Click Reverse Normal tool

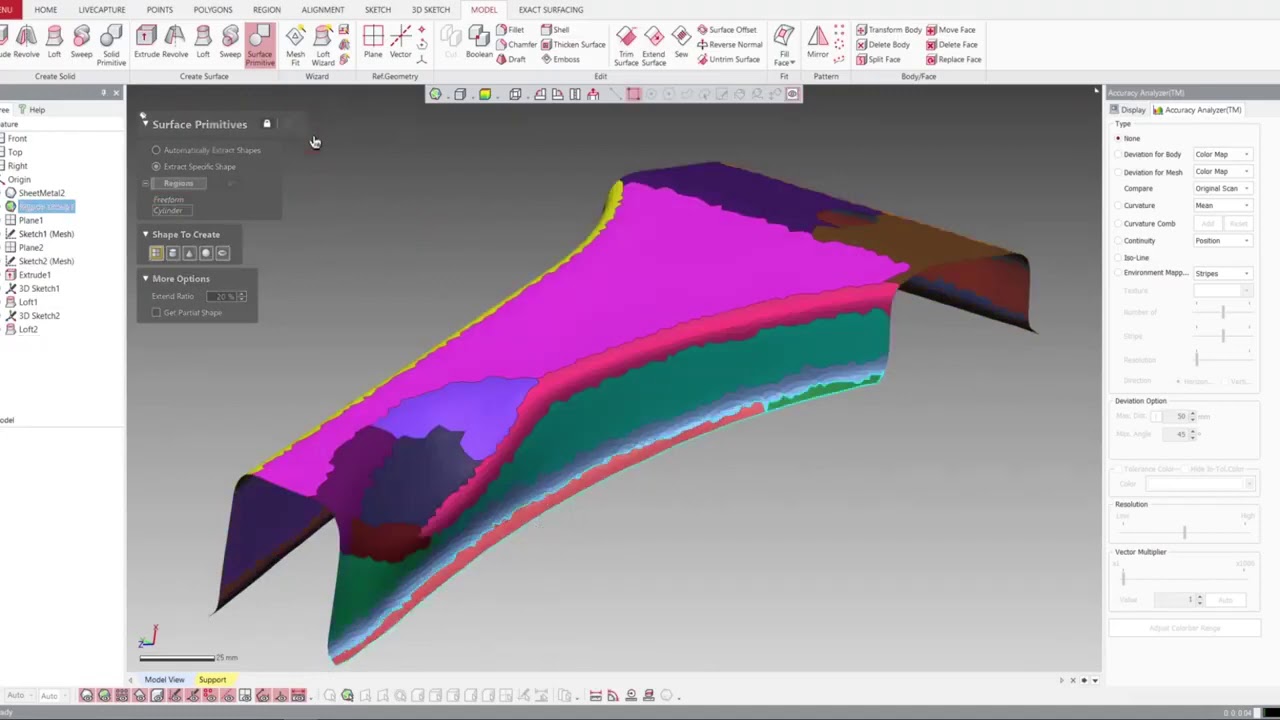(729, 44)
